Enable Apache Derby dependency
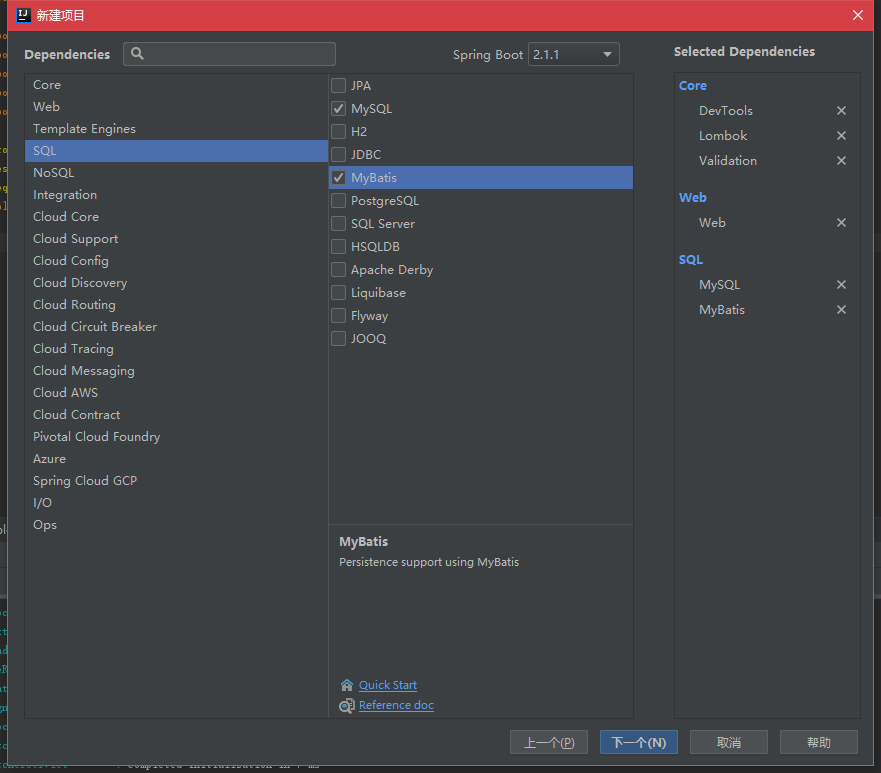This screenshot has width=881, height=773. (x=338, y=270)
